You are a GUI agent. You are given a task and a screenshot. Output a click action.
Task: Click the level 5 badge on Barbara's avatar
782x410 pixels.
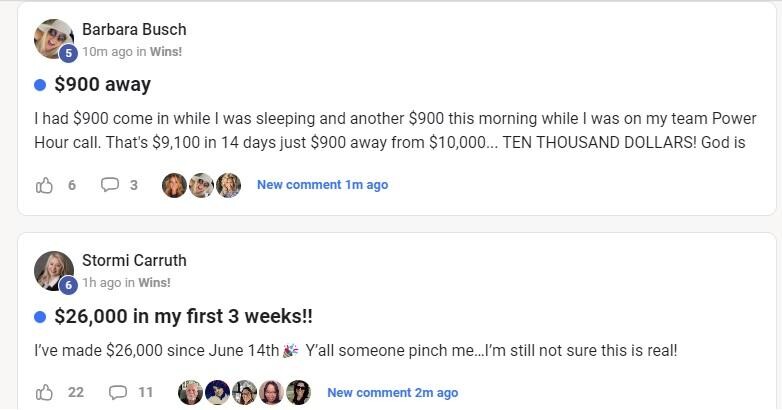(x=68, y=54)
